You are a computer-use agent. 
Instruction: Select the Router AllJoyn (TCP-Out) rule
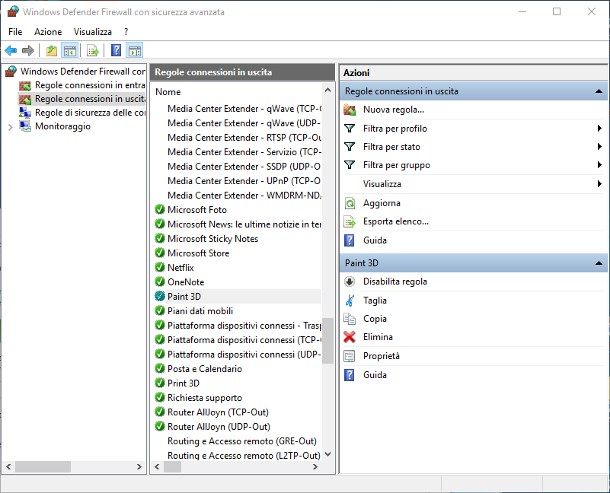pyautogui.click(x=218, y=412)
